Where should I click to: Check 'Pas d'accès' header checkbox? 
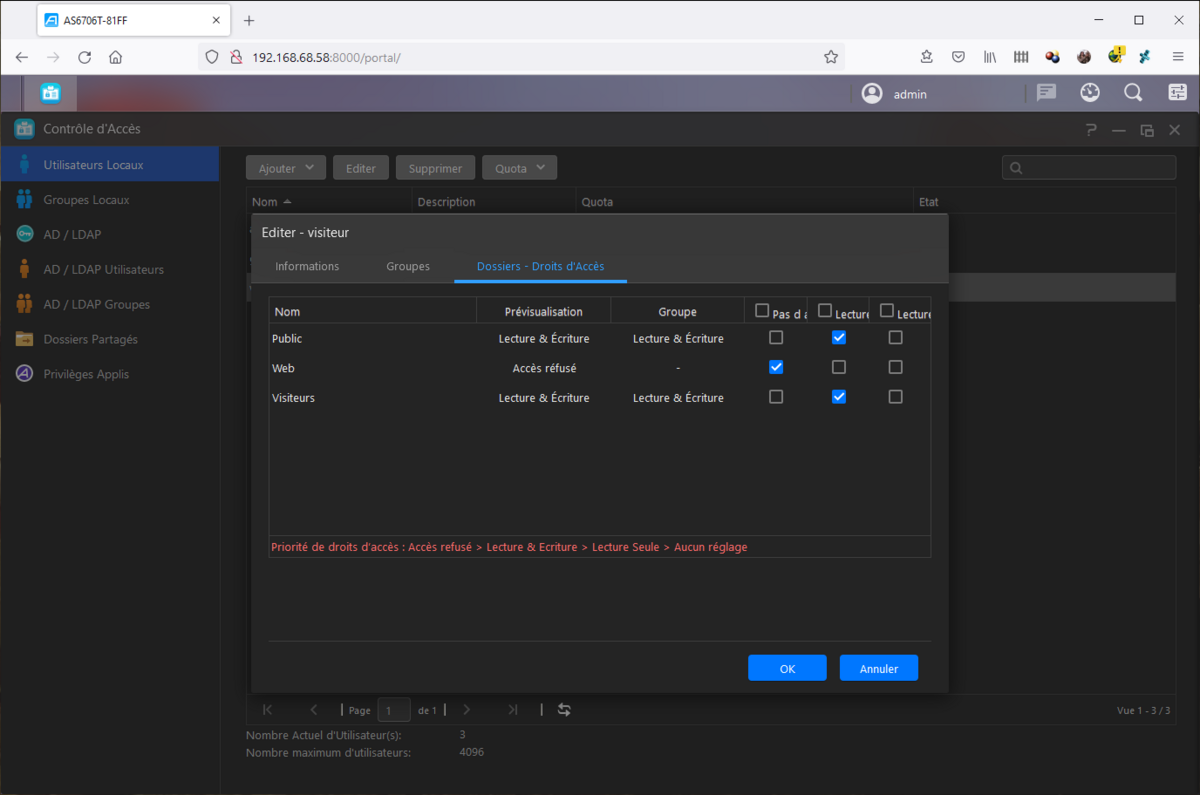point(762,311)
